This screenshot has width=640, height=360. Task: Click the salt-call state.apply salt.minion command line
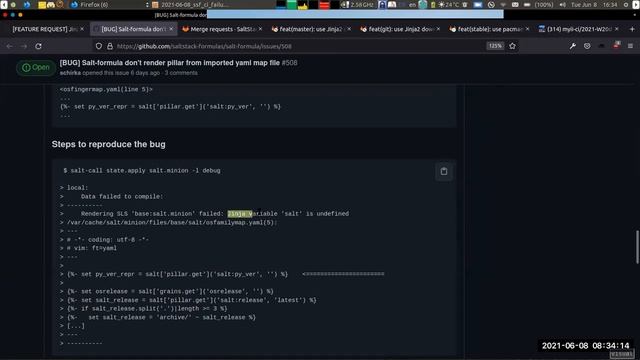142,171
